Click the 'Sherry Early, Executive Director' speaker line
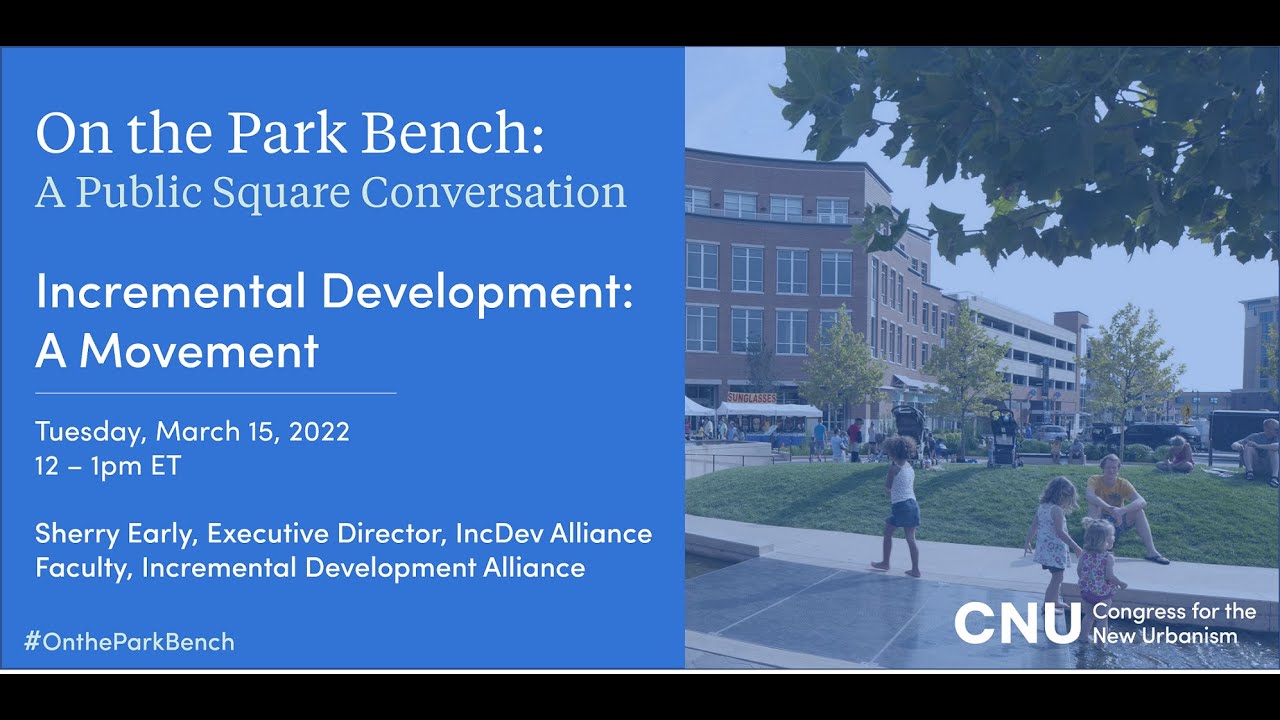 coord(344,534)
